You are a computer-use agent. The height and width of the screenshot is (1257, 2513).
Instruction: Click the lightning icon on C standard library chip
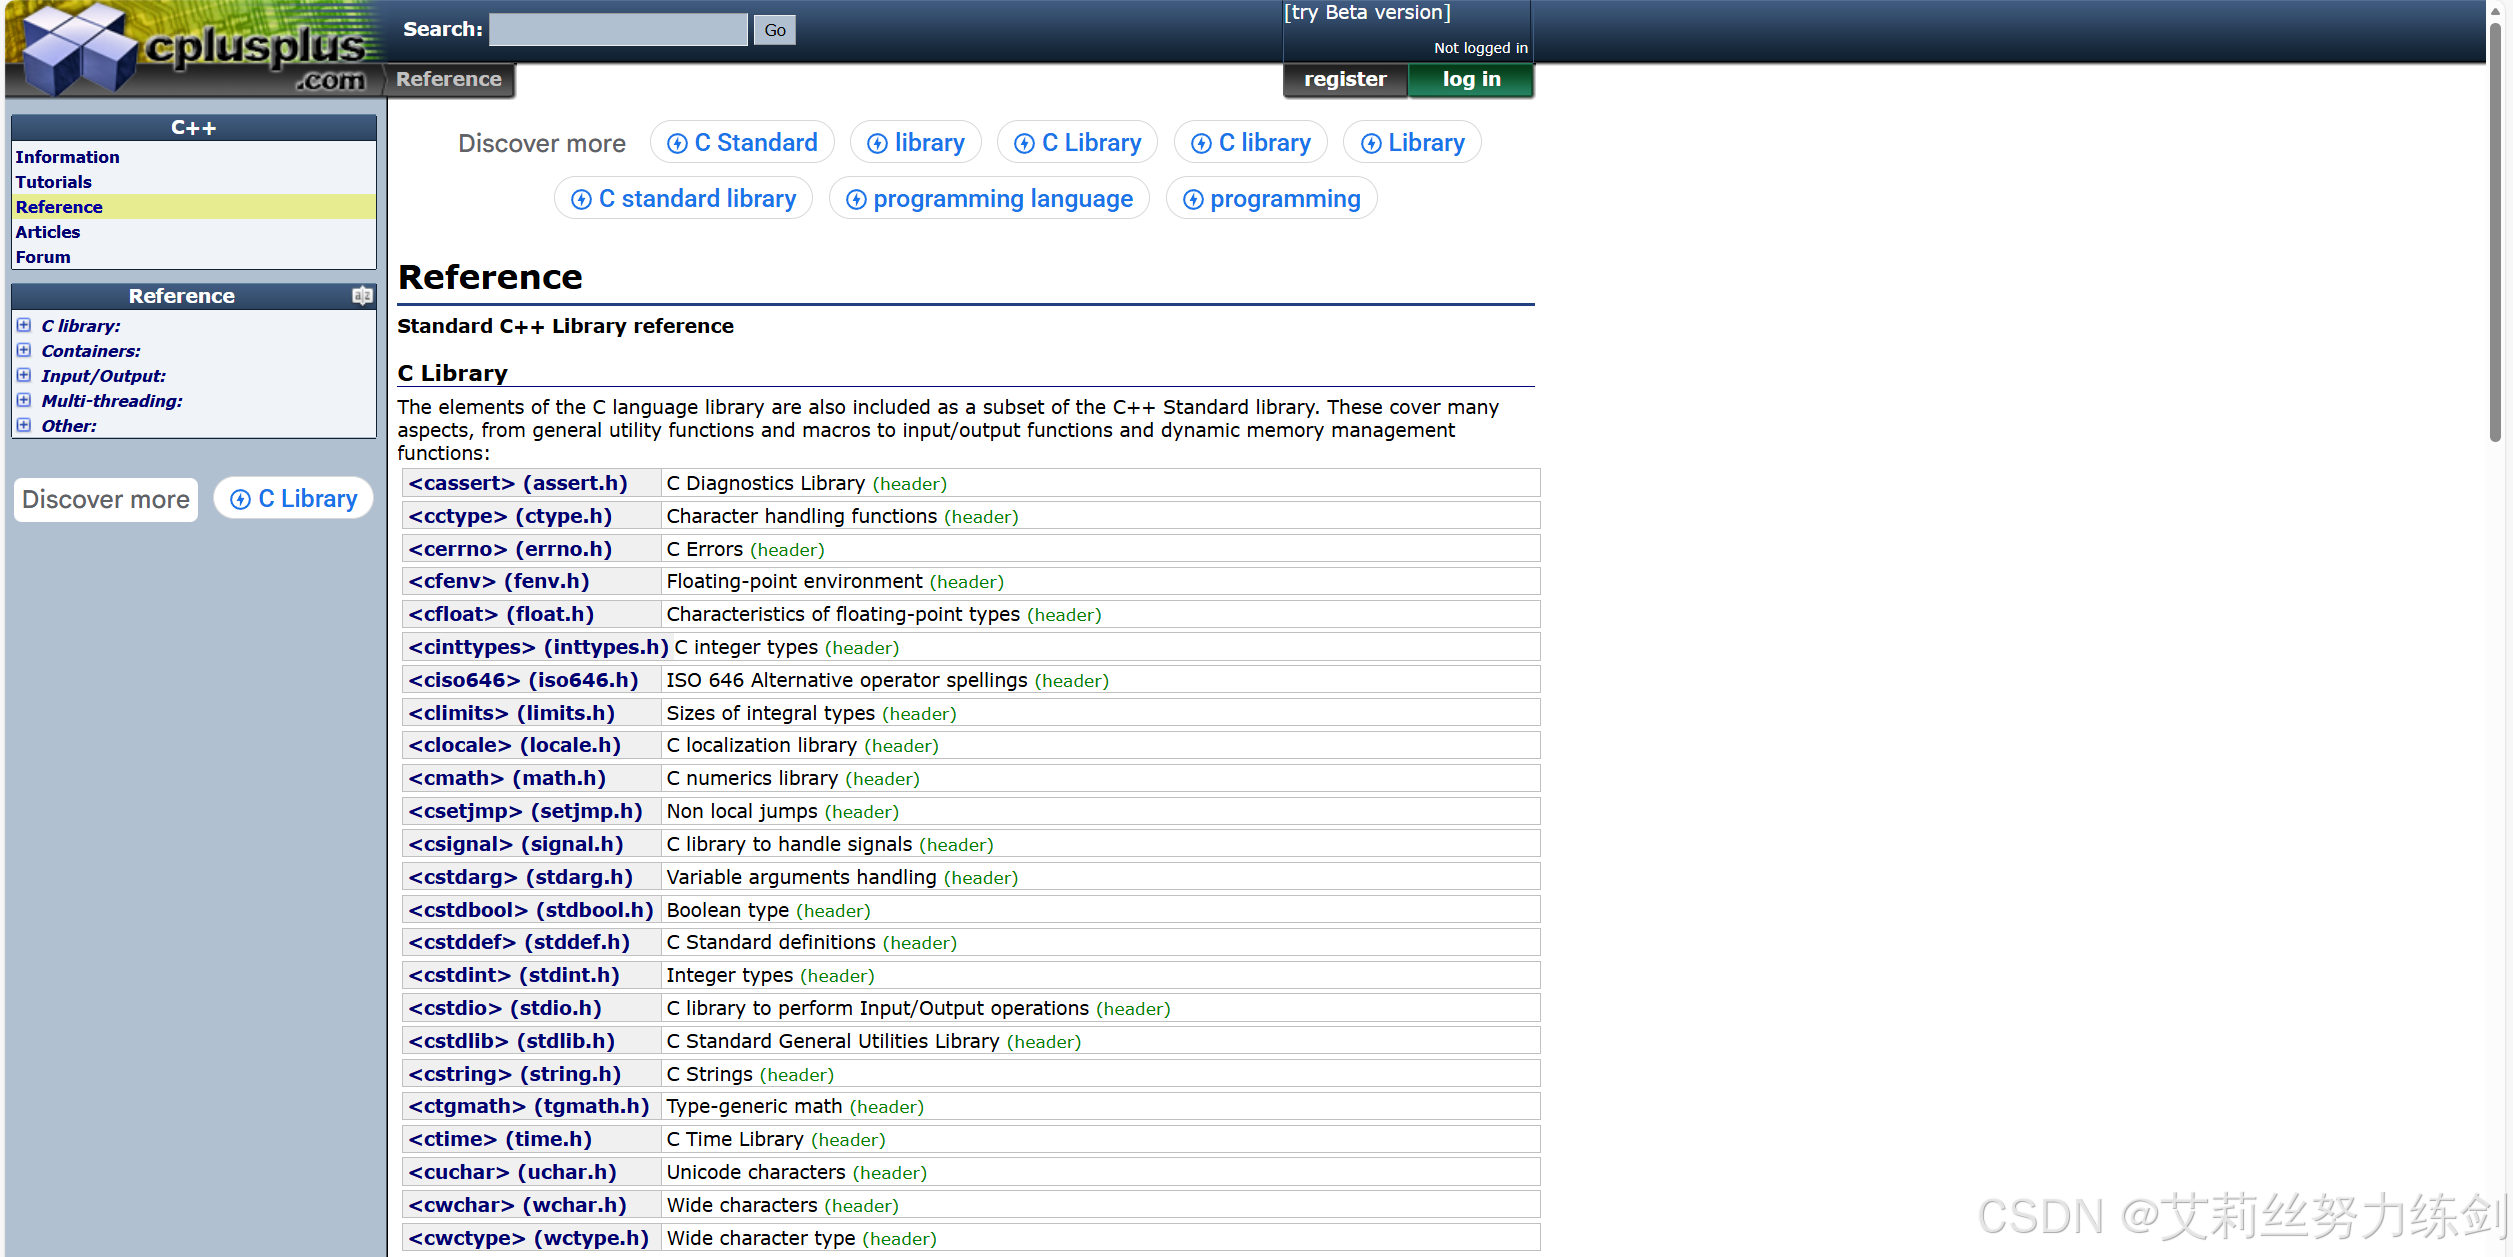pyautogui.click(x=581, y=200)
